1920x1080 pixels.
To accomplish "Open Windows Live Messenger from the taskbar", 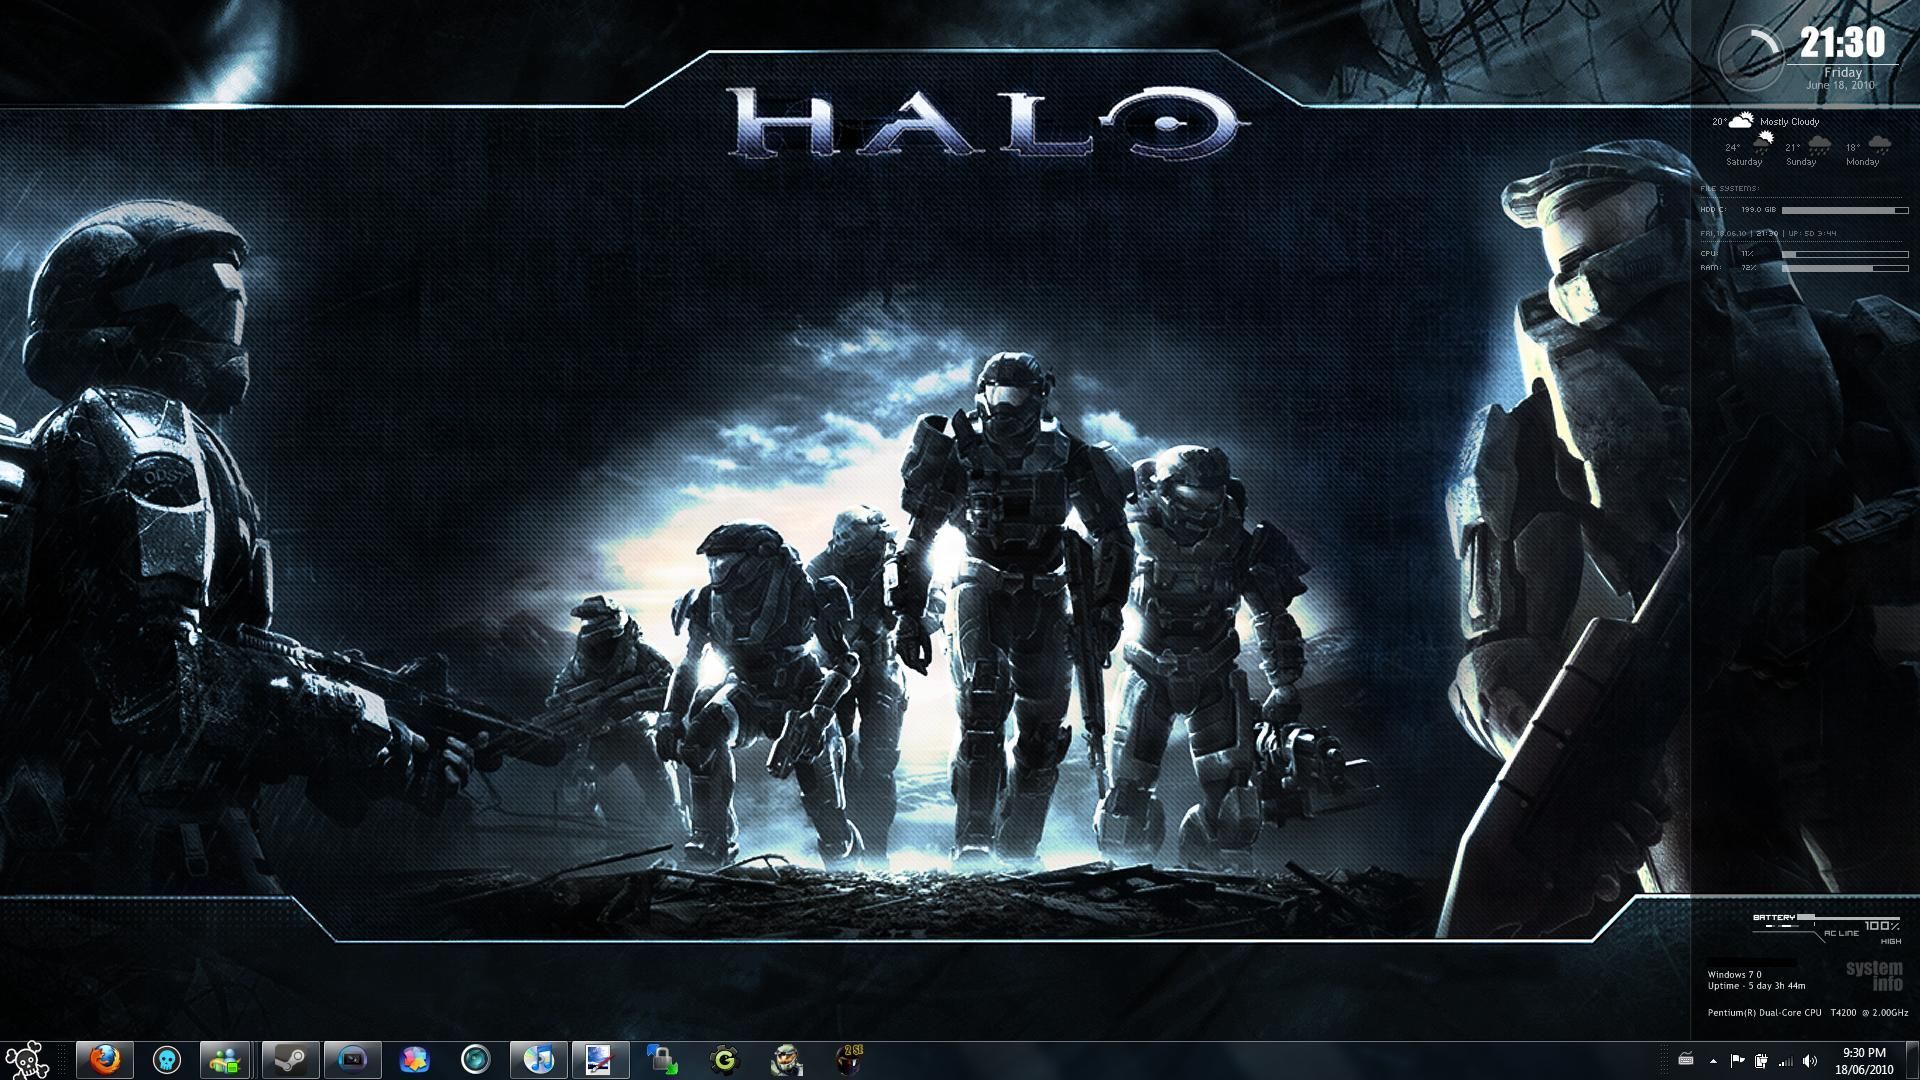I will click(227, 1058).
